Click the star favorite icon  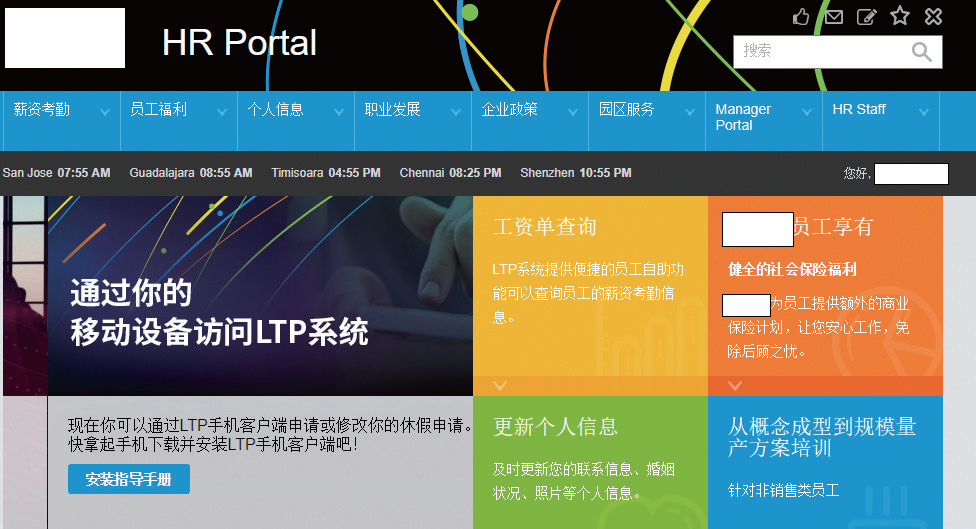tap(899, 16)
